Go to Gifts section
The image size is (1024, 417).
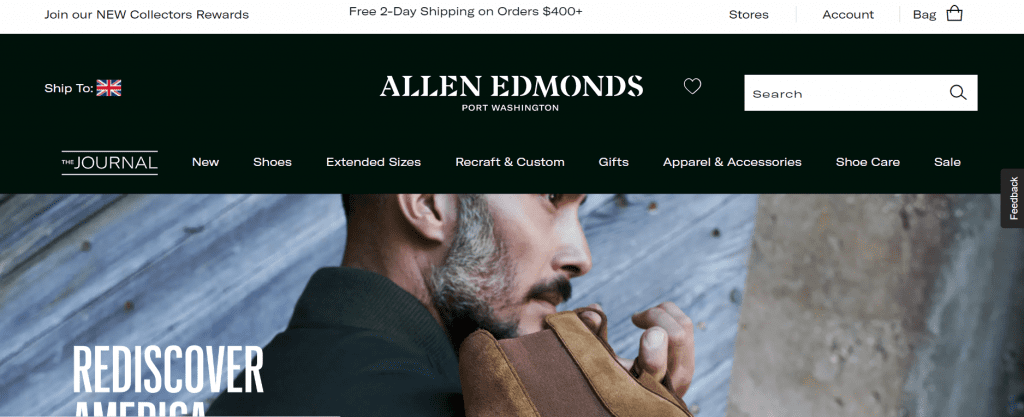[x=614, y=162]
